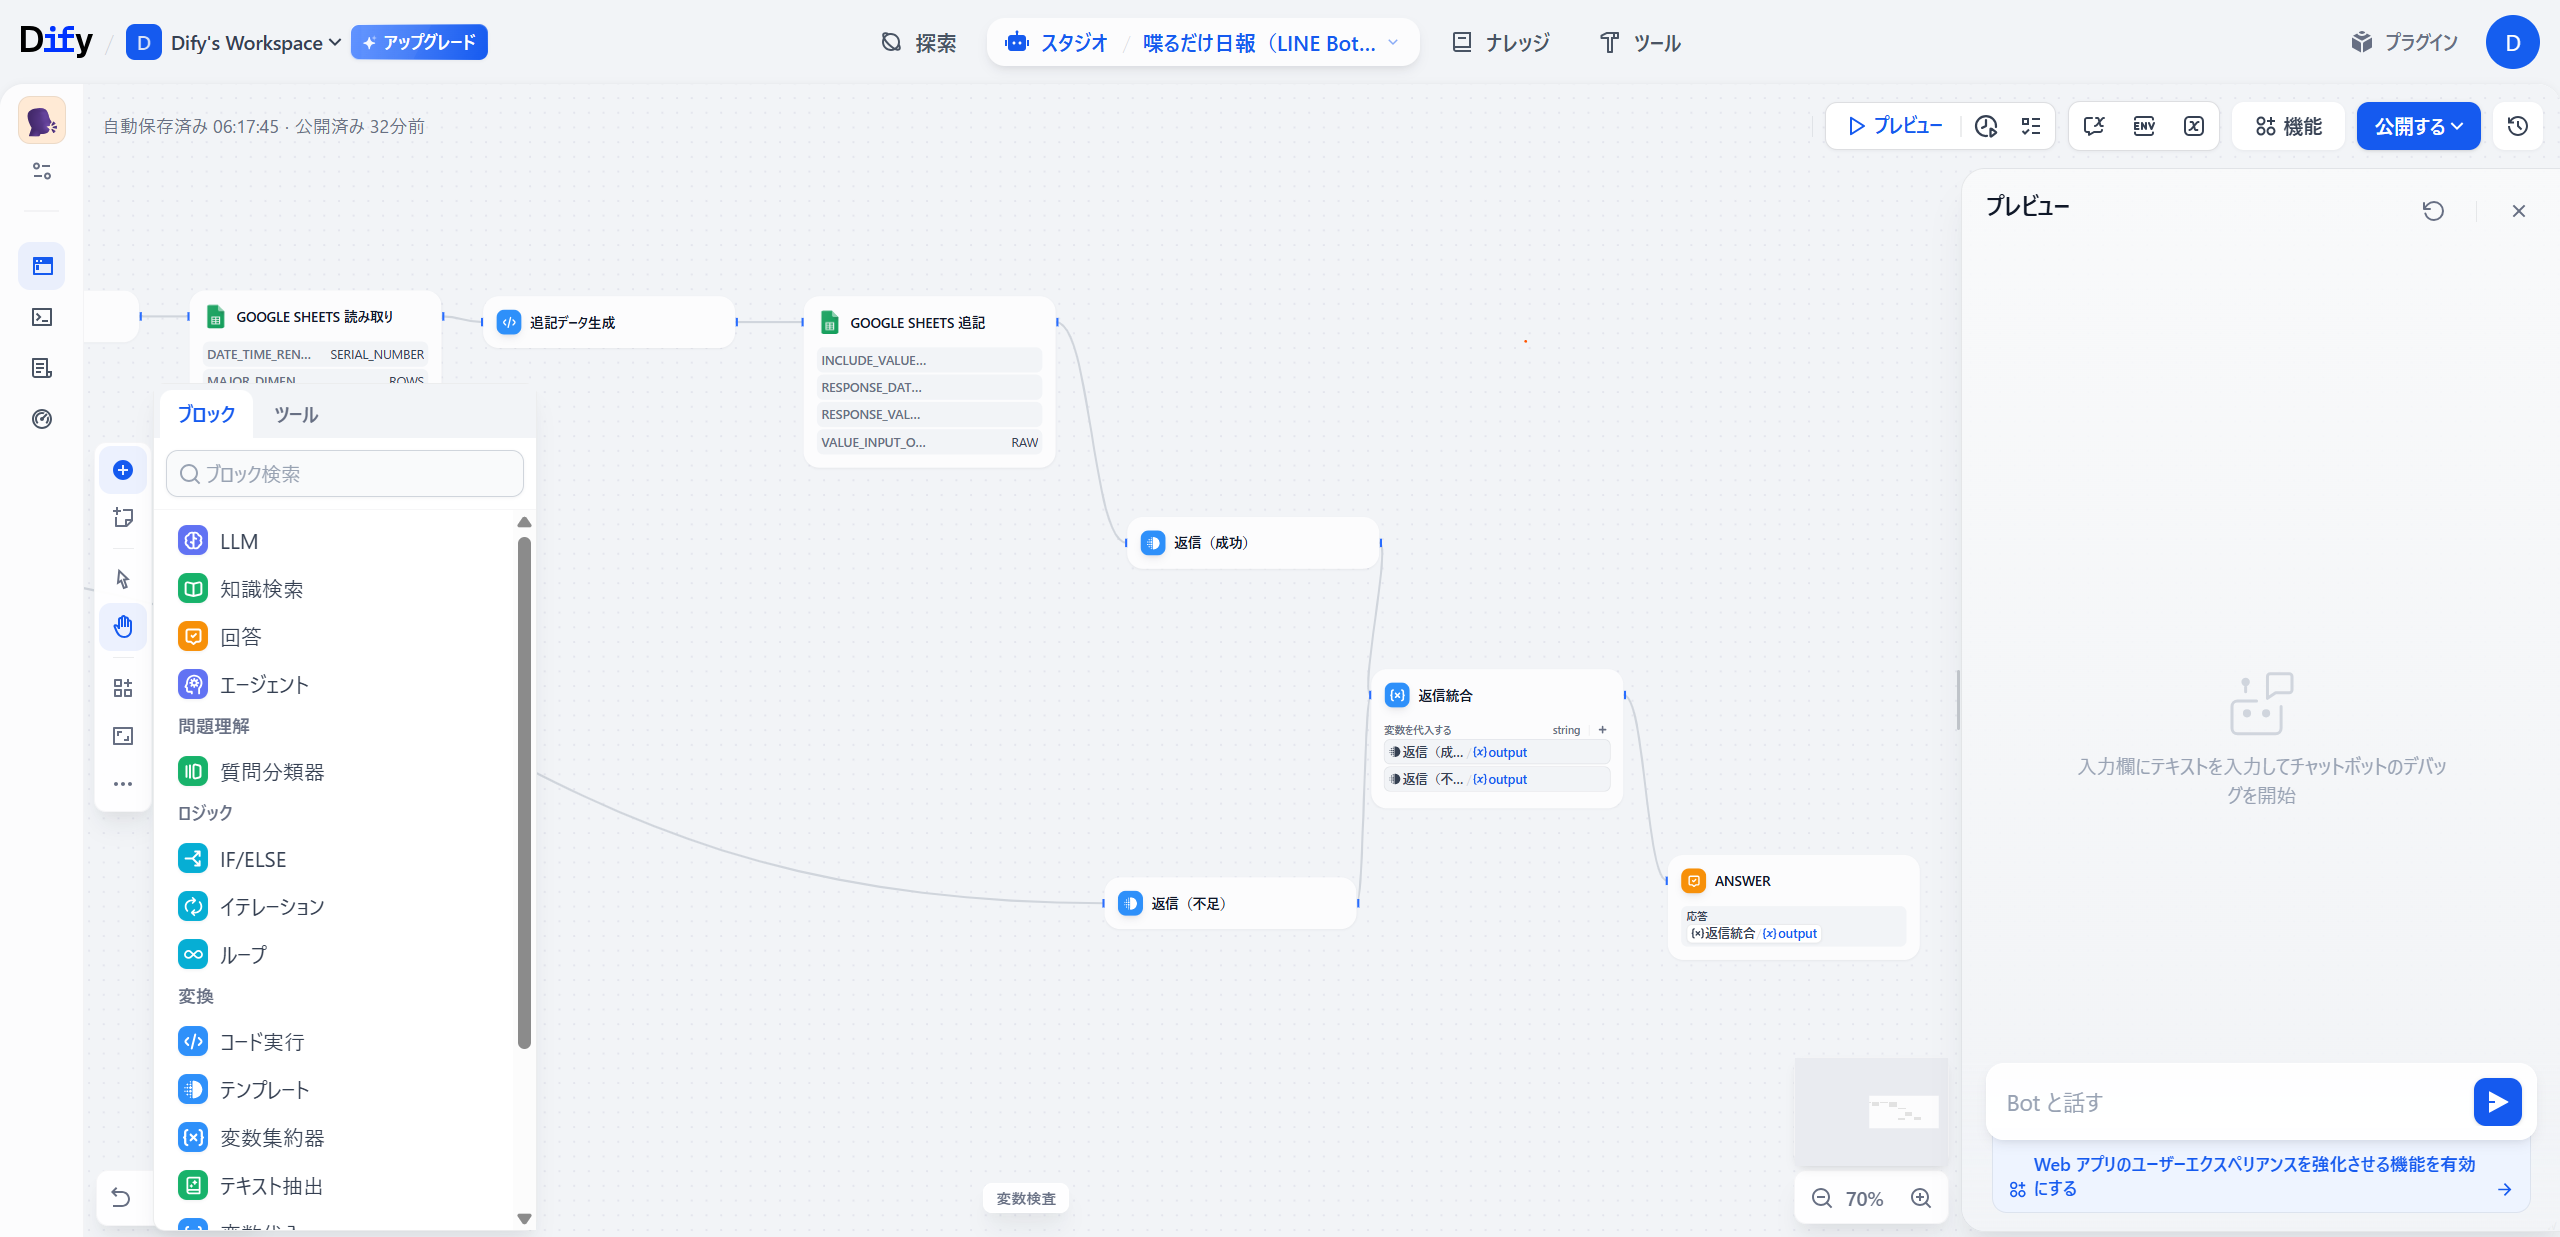This screenshot has height=1237, width=2560.
Task: Zoom in with the plus magnifier control
Action: click(1922, 1197)
